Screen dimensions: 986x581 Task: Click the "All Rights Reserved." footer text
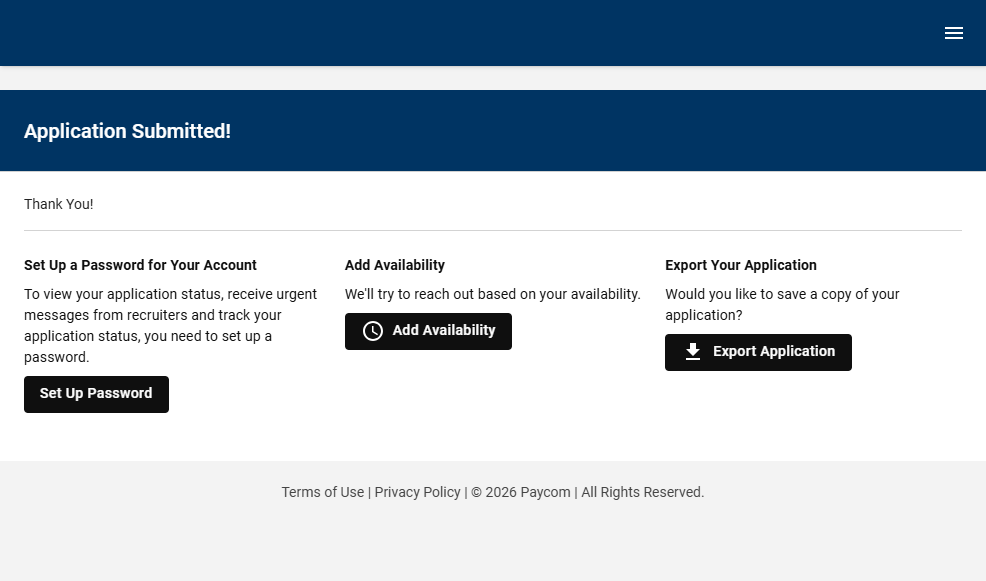point(642,492)
